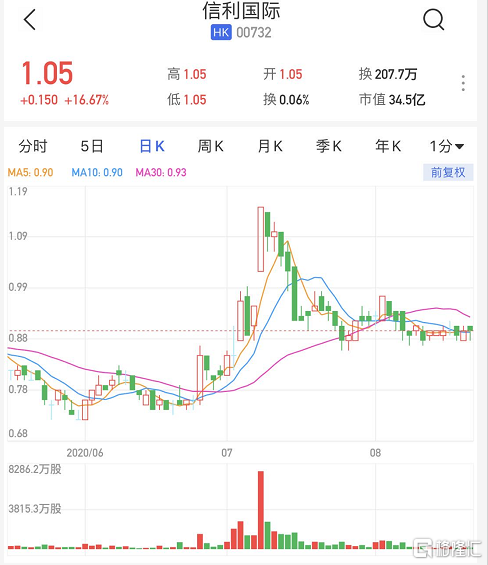Open the 月K chart tab
This screenshot has width=488, height=565.
pos(270,146)
